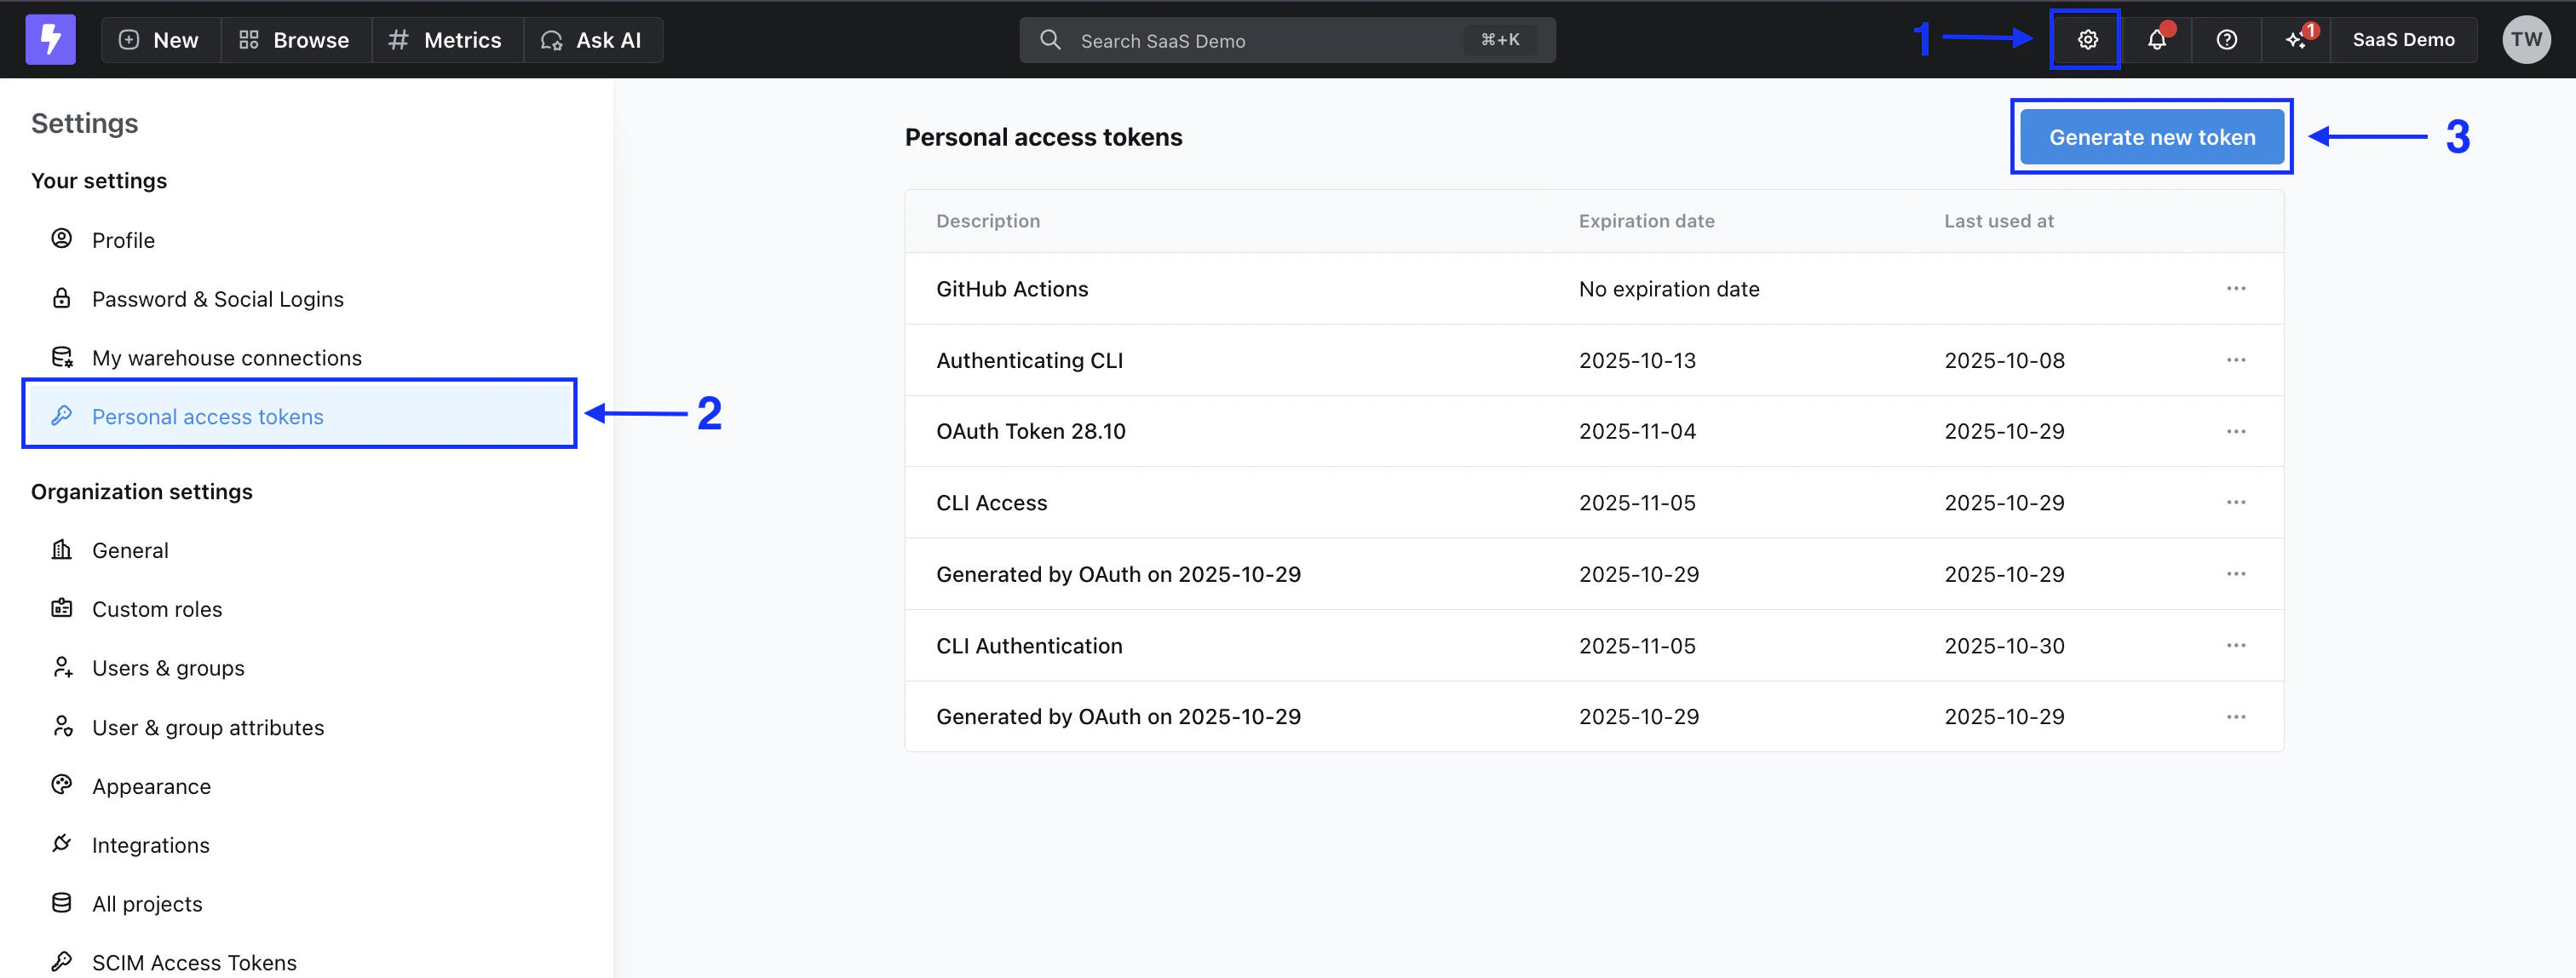Open SCIM Access Tokens settings
The width and height of the screenshot is (2576, 978).
[x=194, y=962]
